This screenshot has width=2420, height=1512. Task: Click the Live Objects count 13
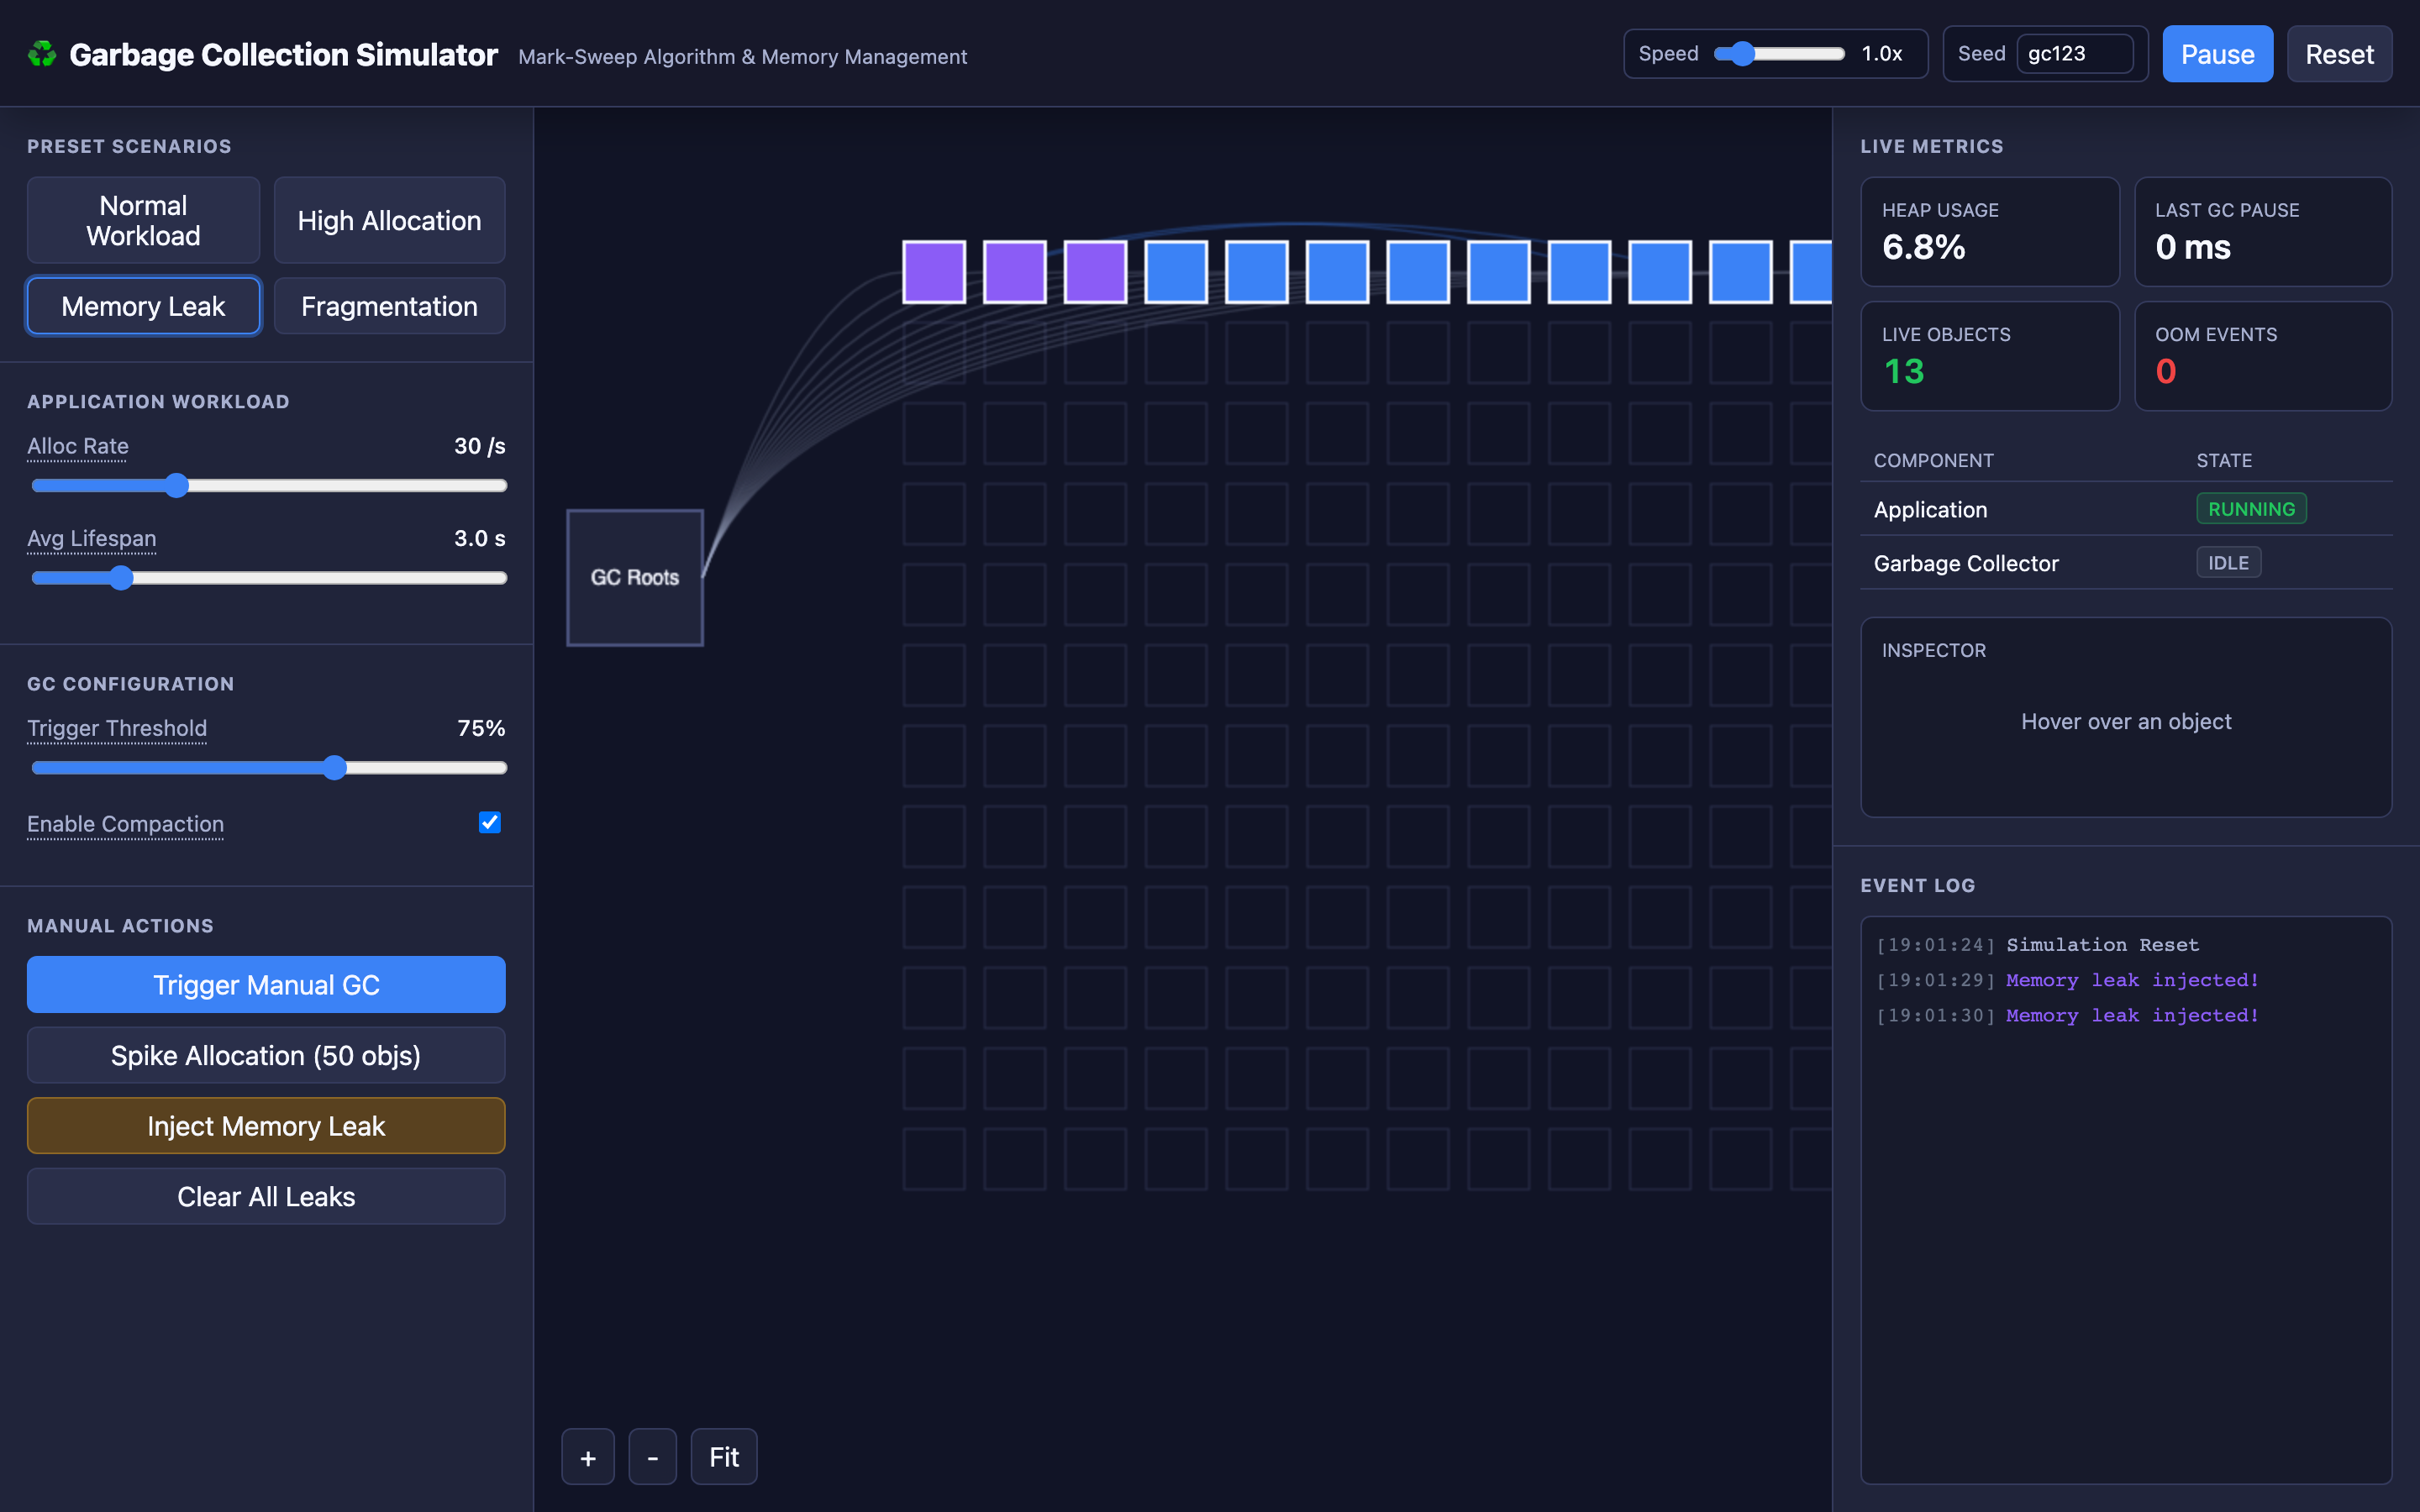[x=1904, y=372]
